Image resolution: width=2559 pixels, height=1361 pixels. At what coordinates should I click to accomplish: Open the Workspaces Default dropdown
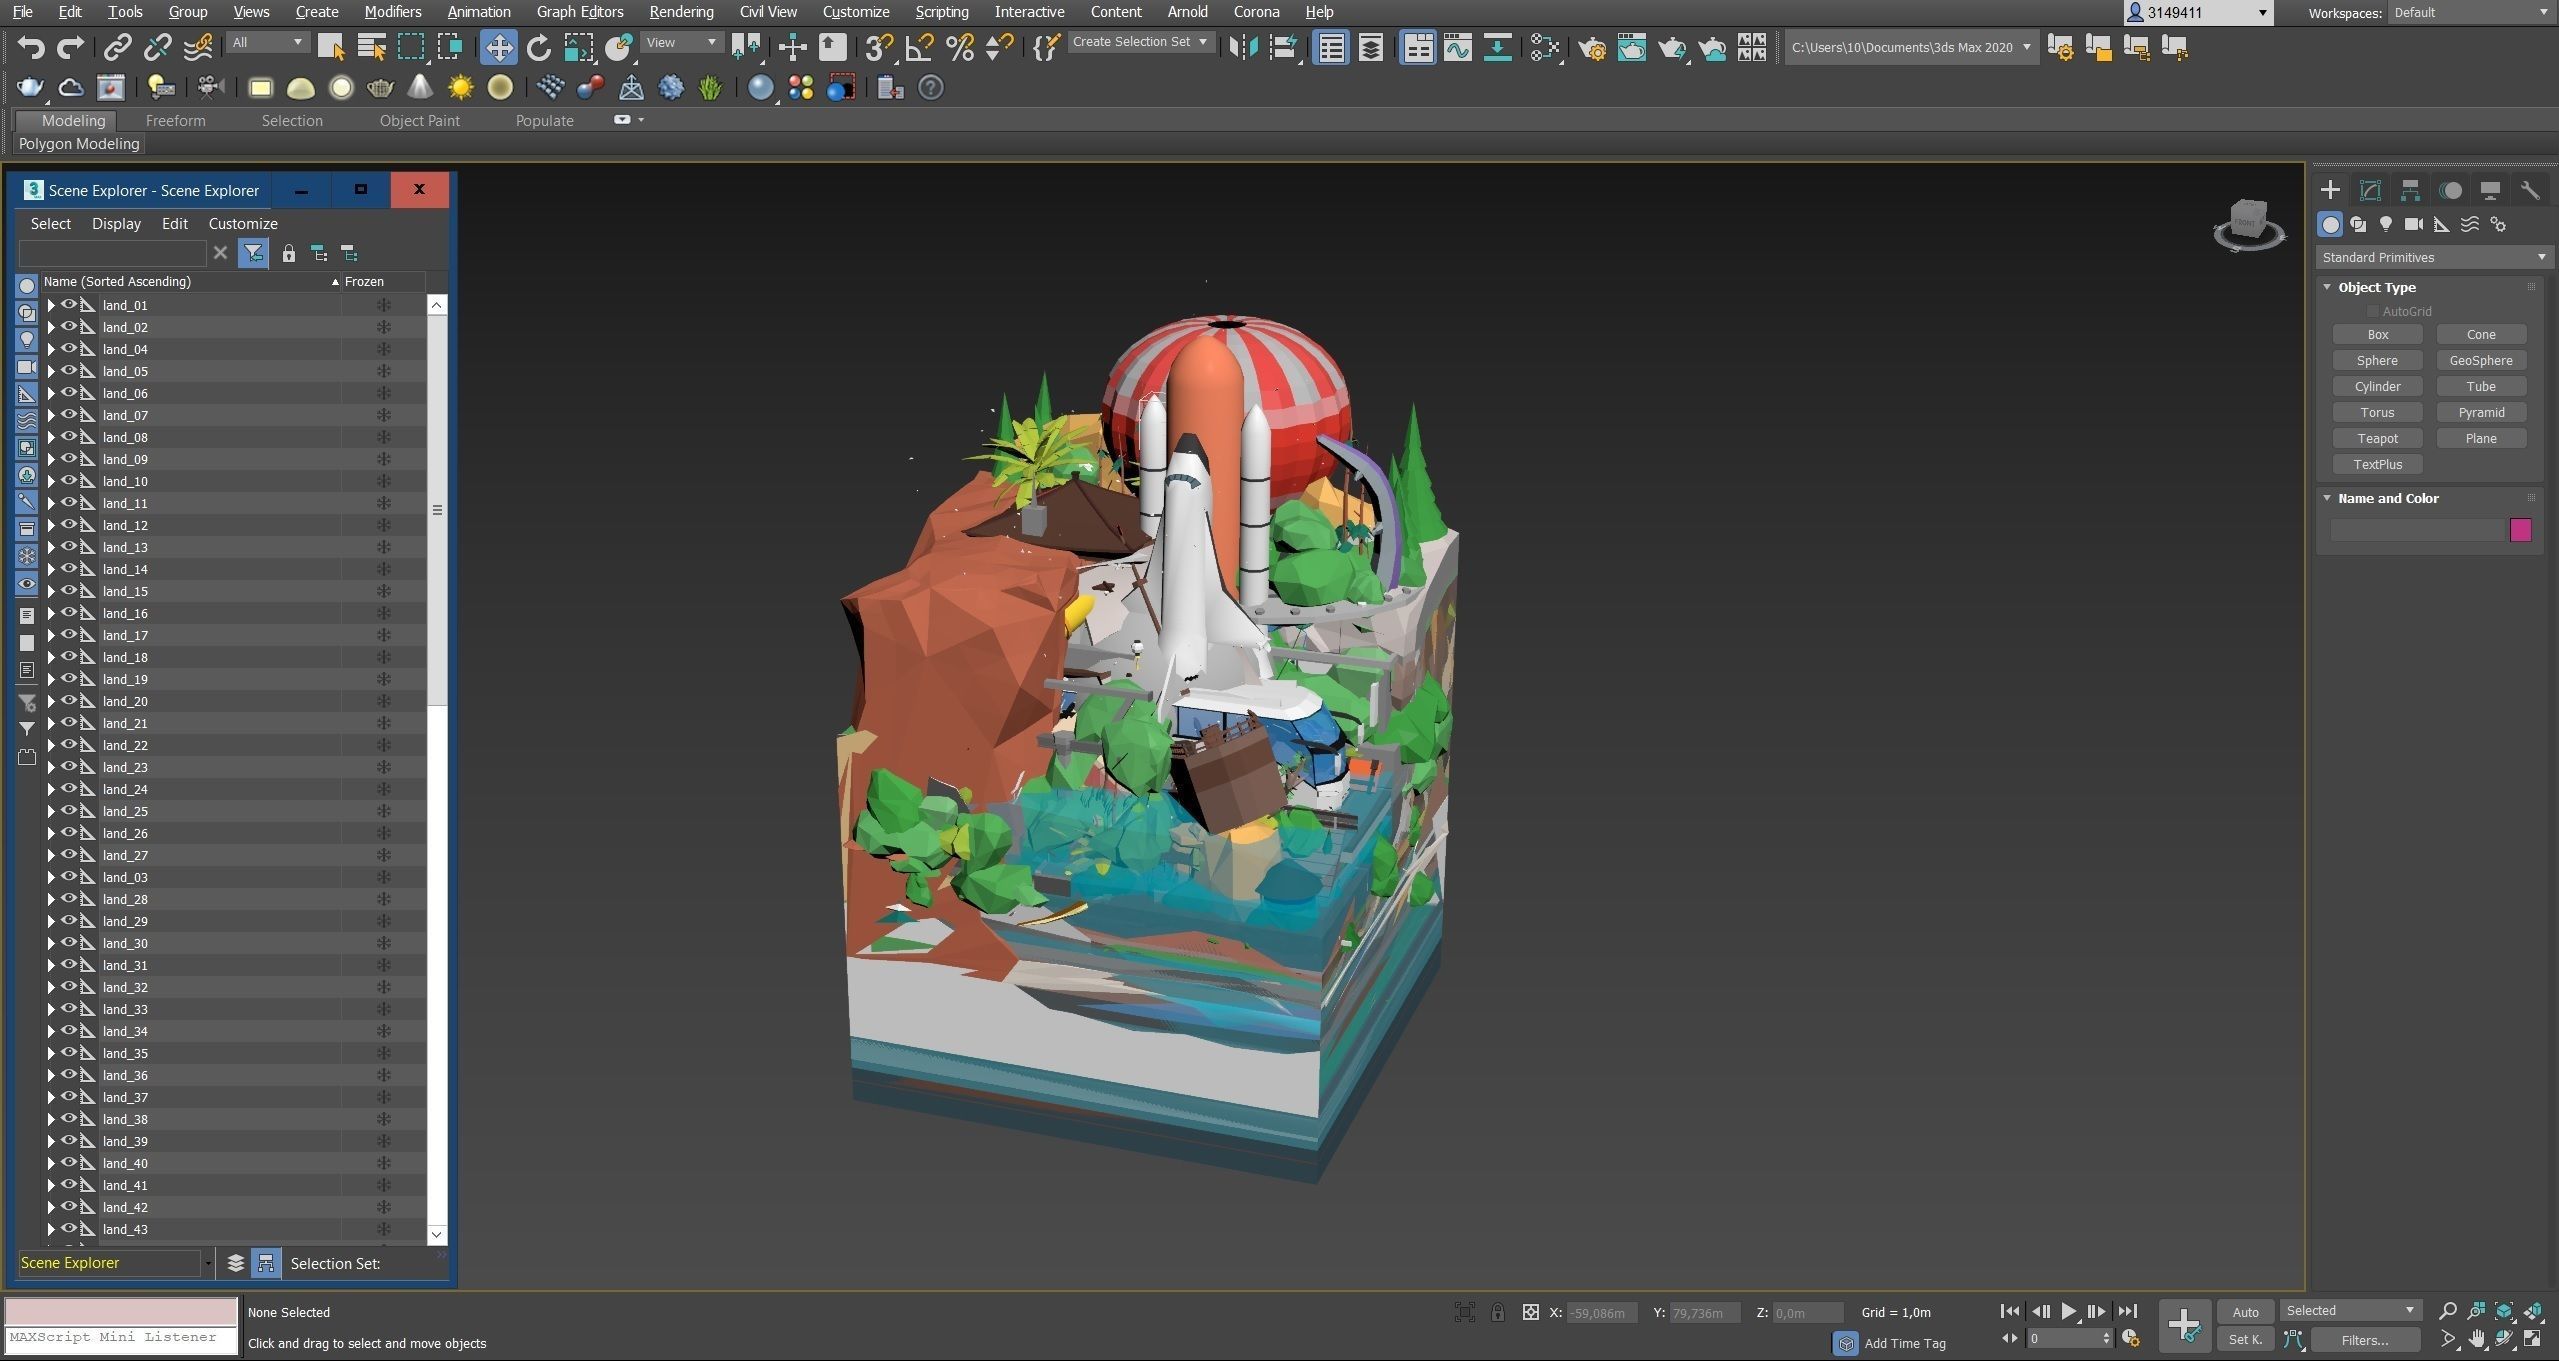point(2470,13)
